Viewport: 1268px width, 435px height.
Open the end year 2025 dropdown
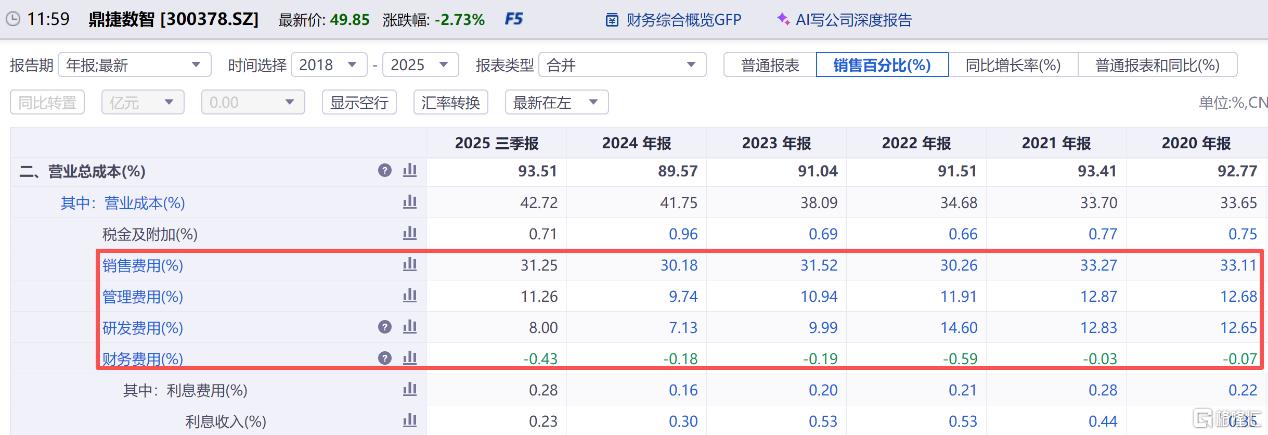[420, 65]
